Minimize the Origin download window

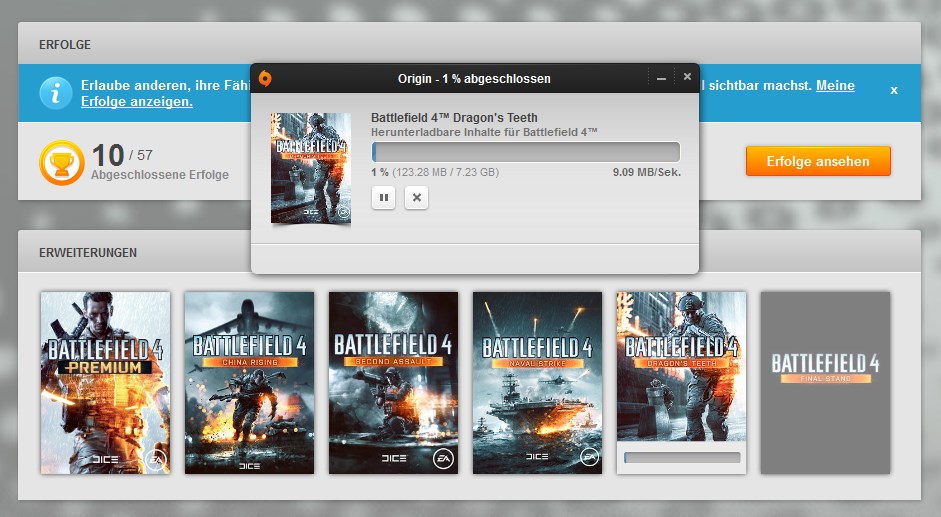click(x=661, y=78)
